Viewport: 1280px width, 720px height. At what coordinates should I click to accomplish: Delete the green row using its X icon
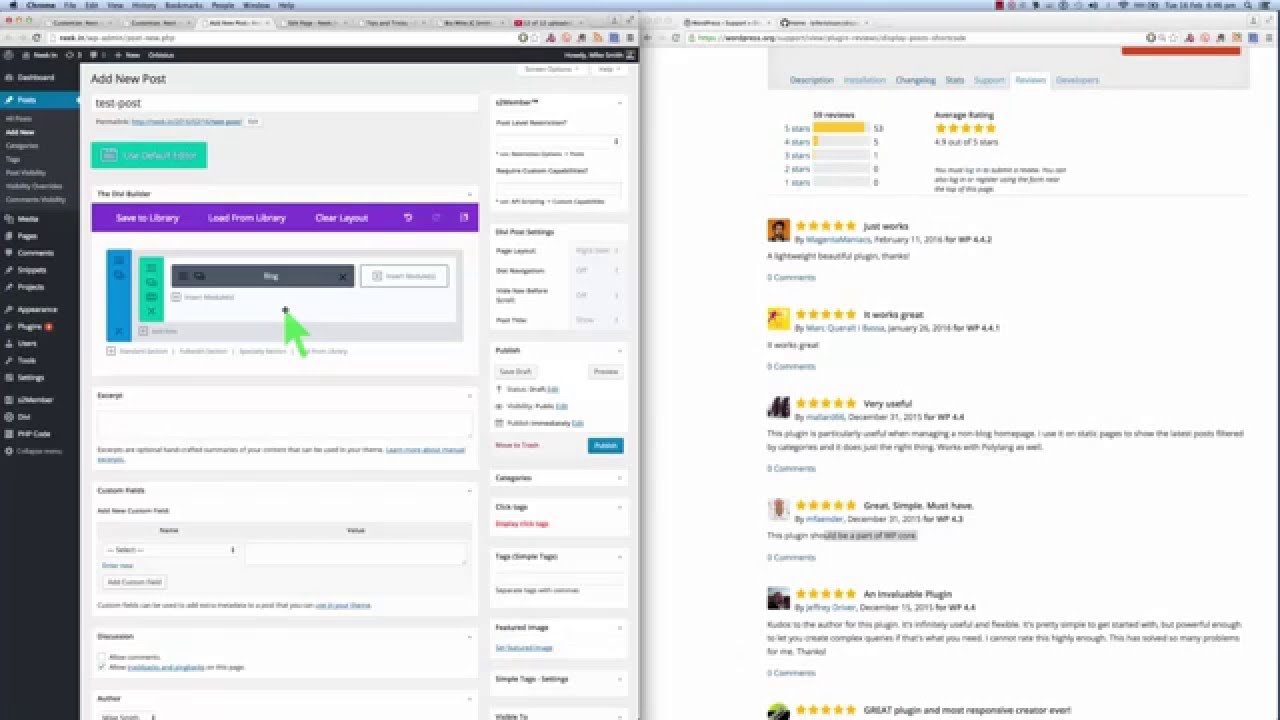(152, 311)
